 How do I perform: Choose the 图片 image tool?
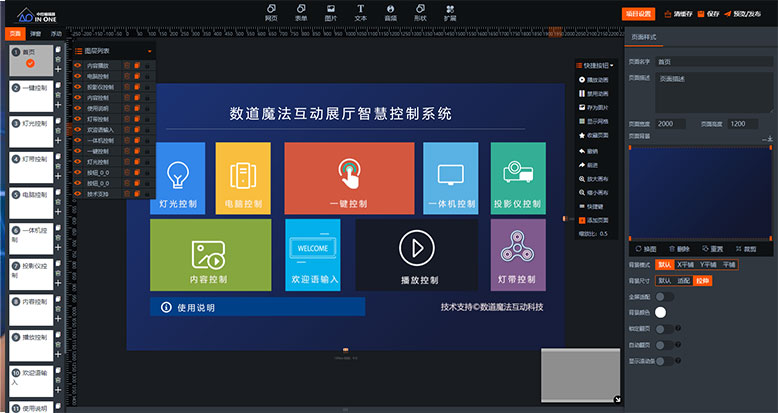pyautogui.click(x=330, y=12)
